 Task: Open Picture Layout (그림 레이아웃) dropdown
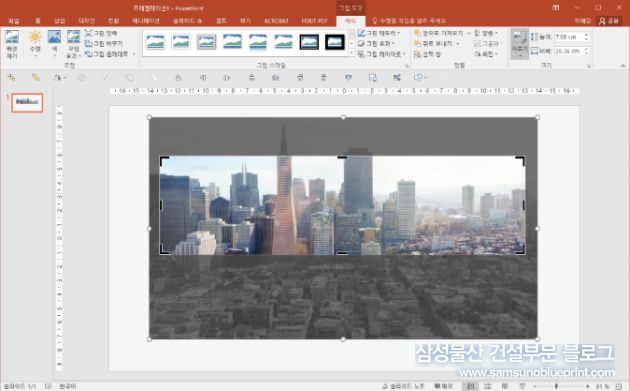382,54
